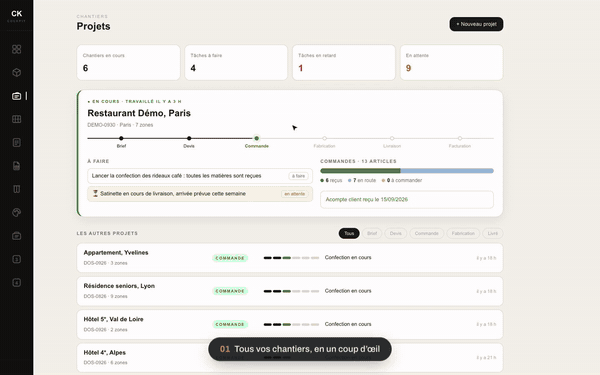The height and width of the screenshot is (375, 600).
Task: Click progress dashes on Appartement, Yvelines row
Action: pos(291,258)
